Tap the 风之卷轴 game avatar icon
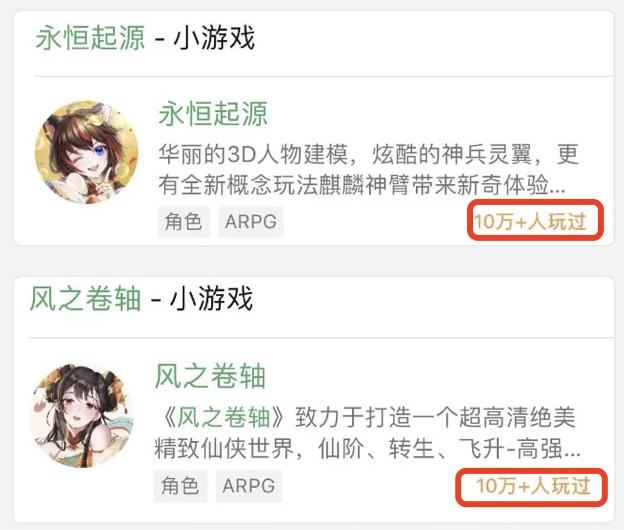This screenshot has height=530, width=624. (x=82, y=415)
